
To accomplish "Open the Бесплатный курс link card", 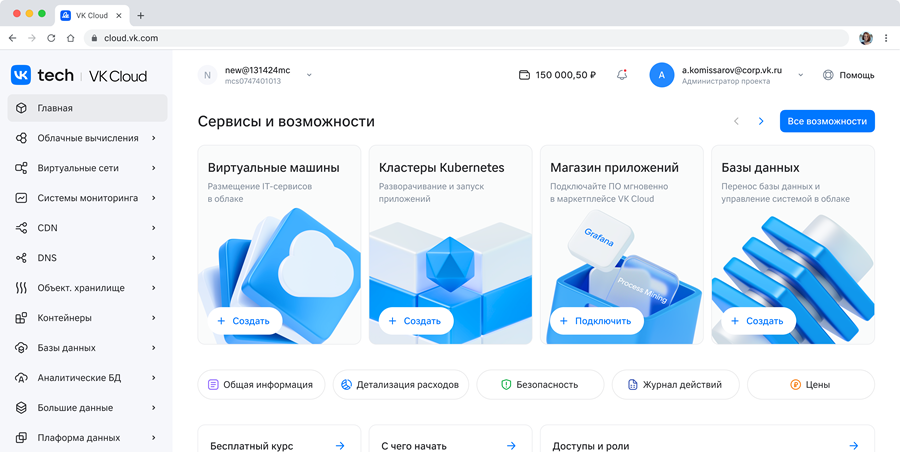I will pos(279,439).
